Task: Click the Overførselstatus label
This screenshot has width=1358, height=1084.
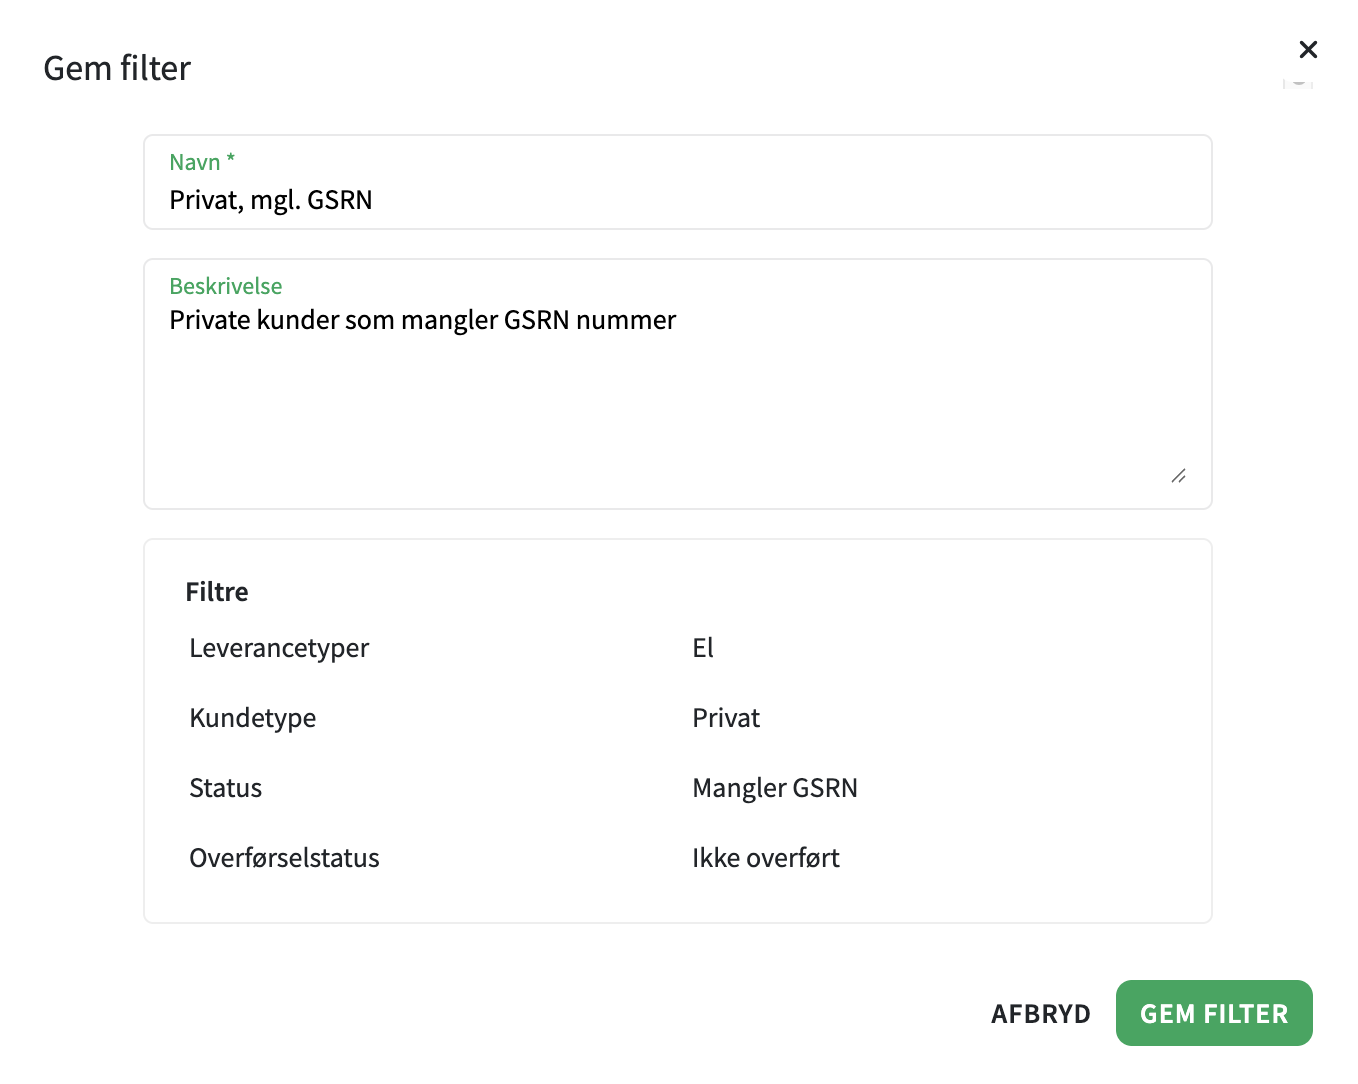Action: tap(284, 858)
